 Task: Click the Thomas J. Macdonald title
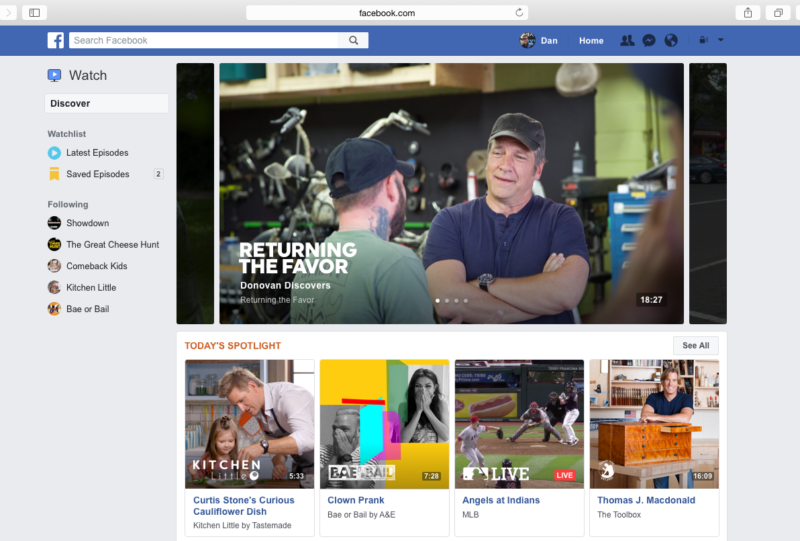(x=646, y=500)
